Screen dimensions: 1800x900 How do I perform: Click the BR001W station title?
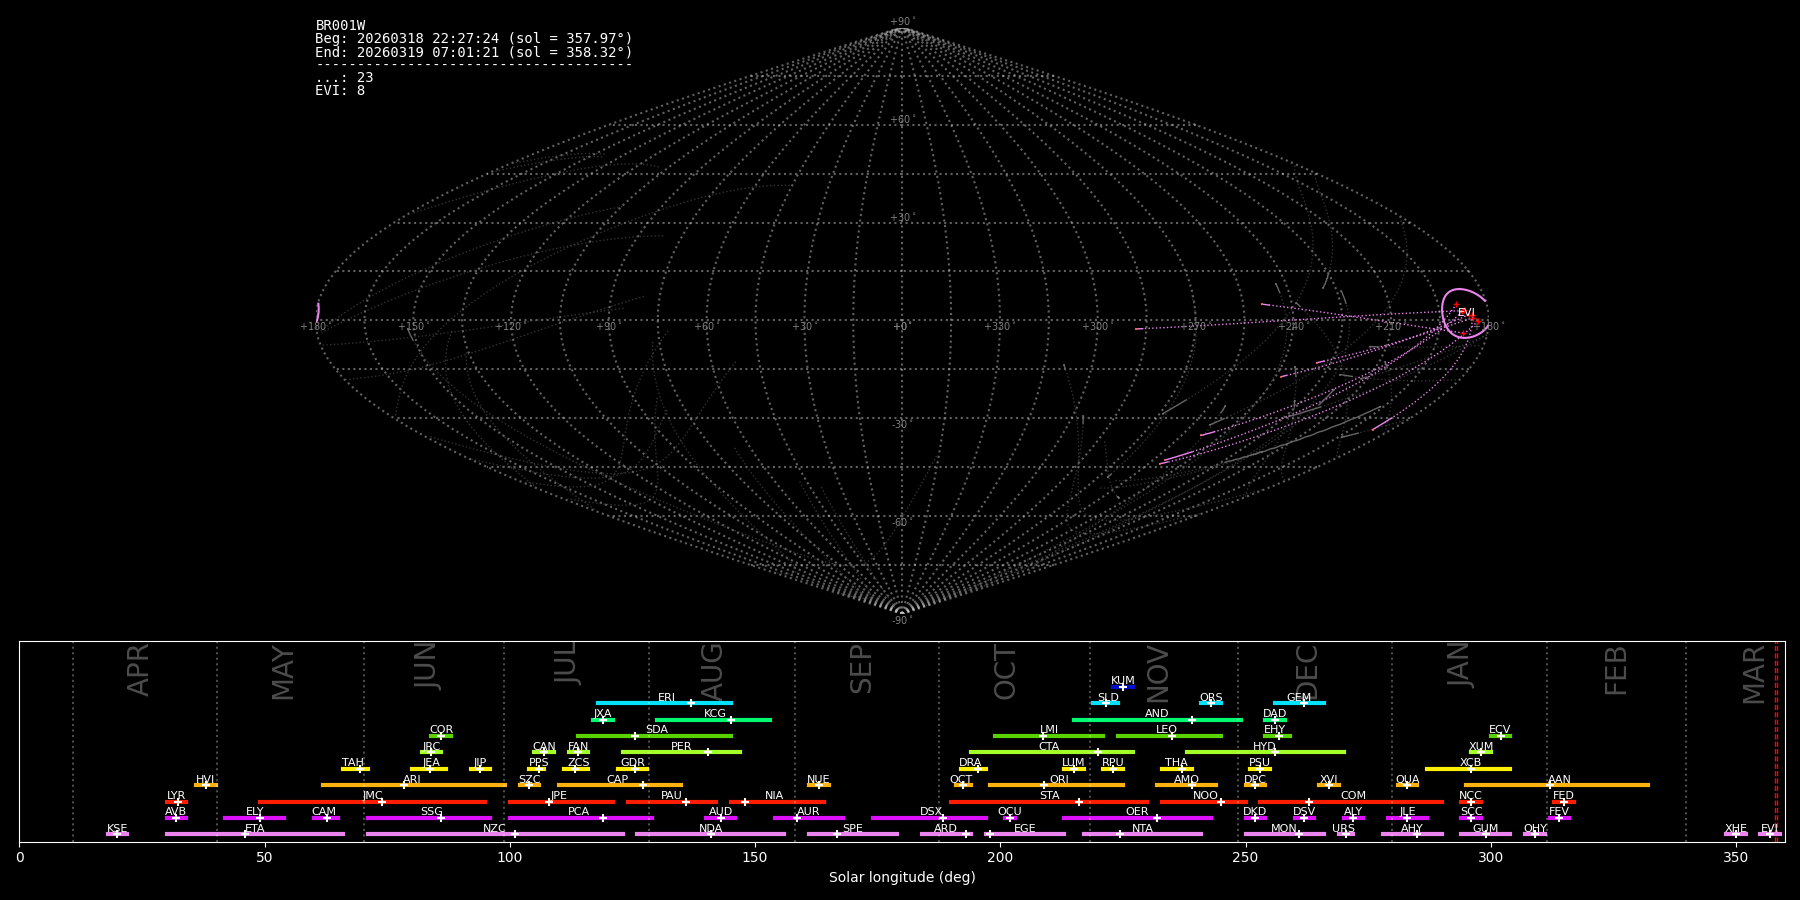click(x=340, y=26)
